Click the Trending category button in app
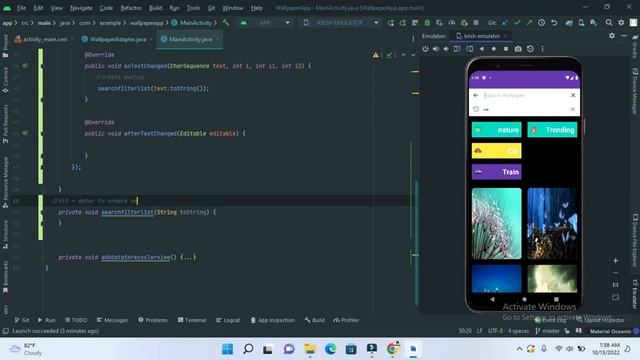 pyautogui.click(x=552, y=130)
